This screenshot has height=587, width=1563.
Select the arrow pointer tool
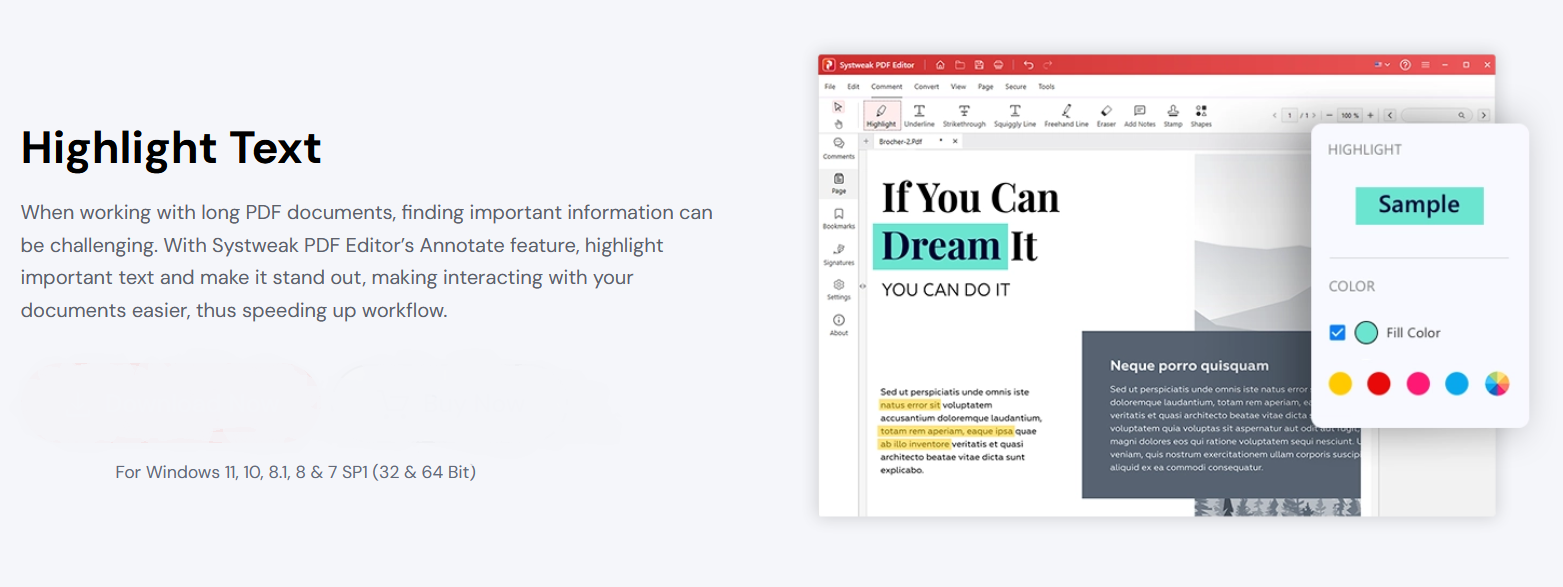838,106
